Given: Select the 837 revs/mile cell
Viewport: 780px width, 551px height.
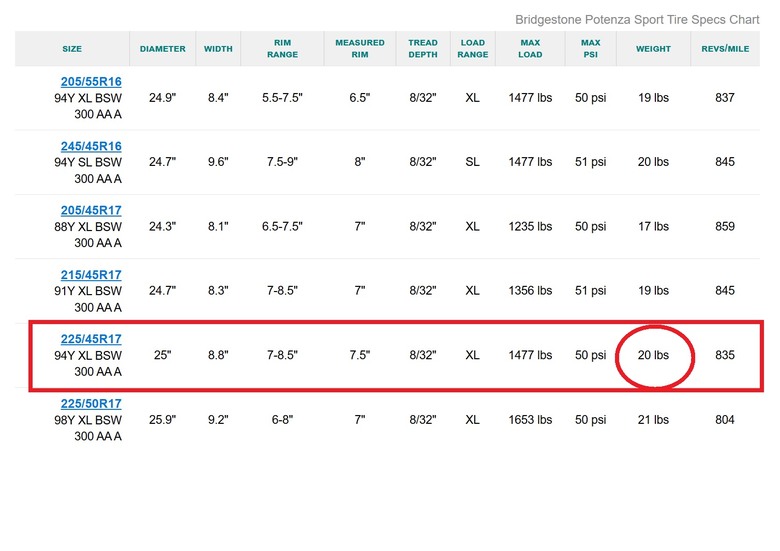Looking at the screenshot, I should pos(725,98).
